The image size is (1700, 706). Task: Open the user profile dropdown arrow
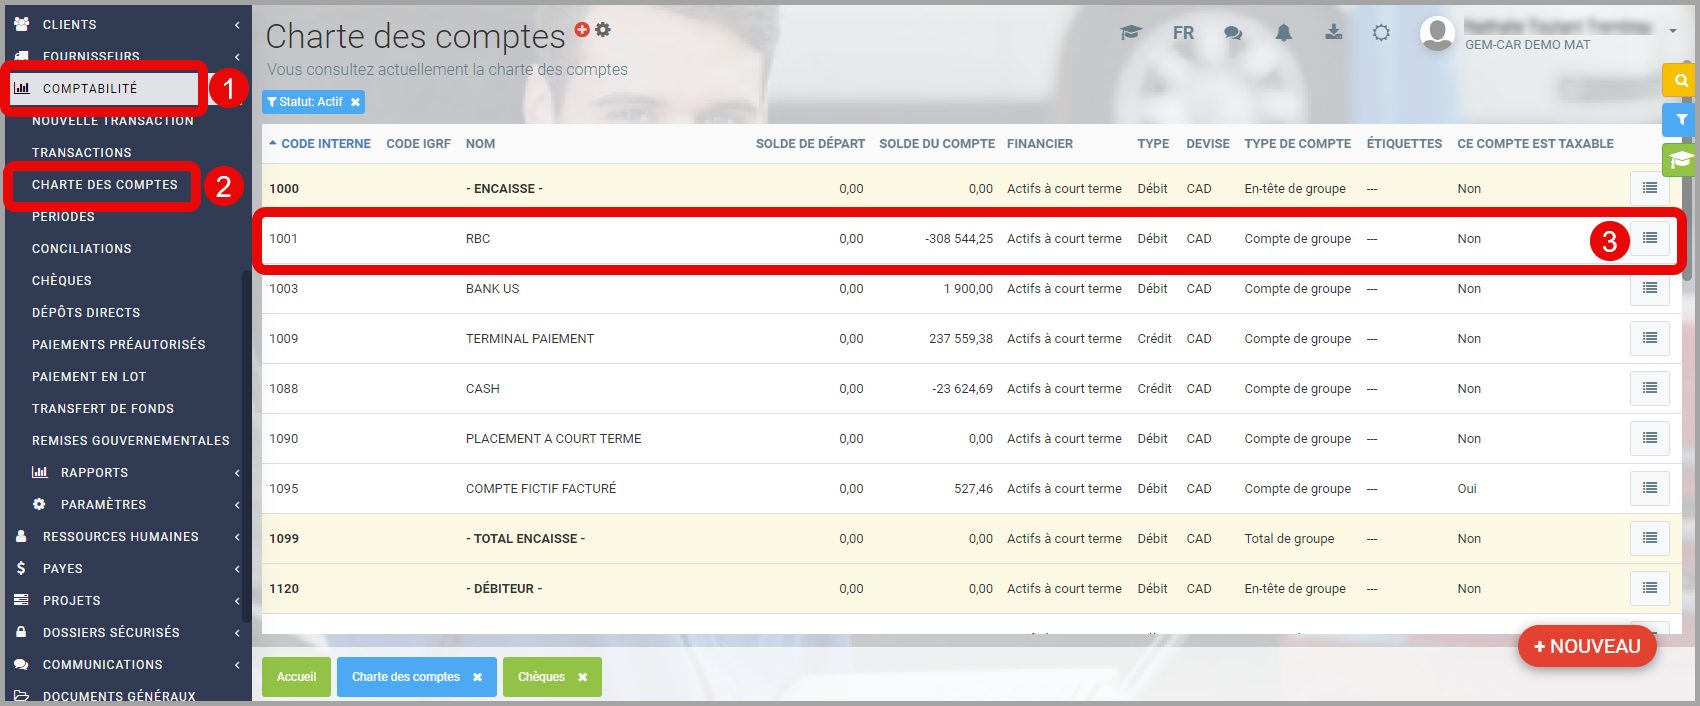(1672, 31)
